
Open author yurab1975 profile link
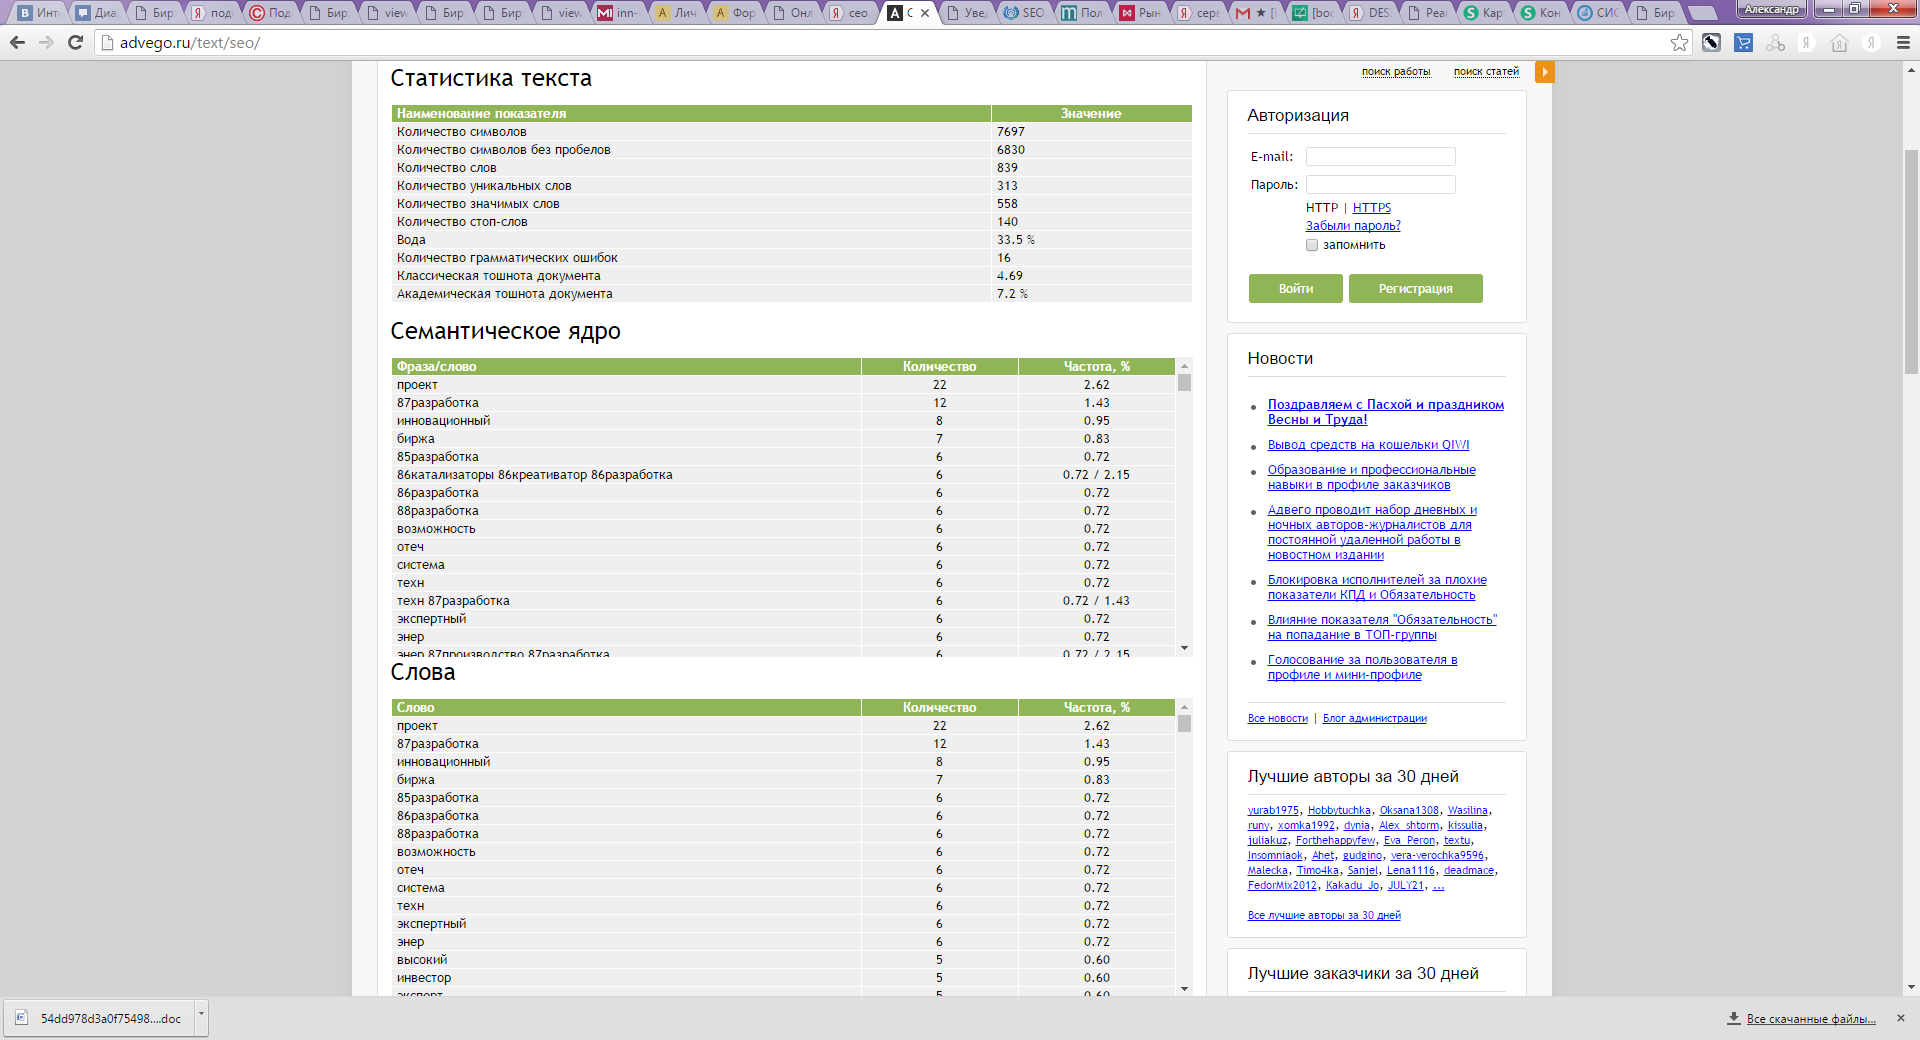(1273, 810)
